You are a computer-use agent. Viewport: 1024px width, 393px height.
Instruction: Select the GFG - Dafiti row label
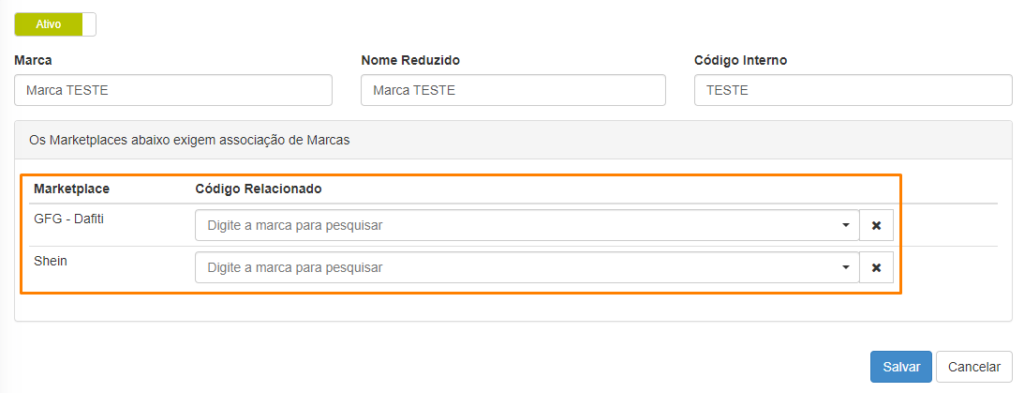69,219
